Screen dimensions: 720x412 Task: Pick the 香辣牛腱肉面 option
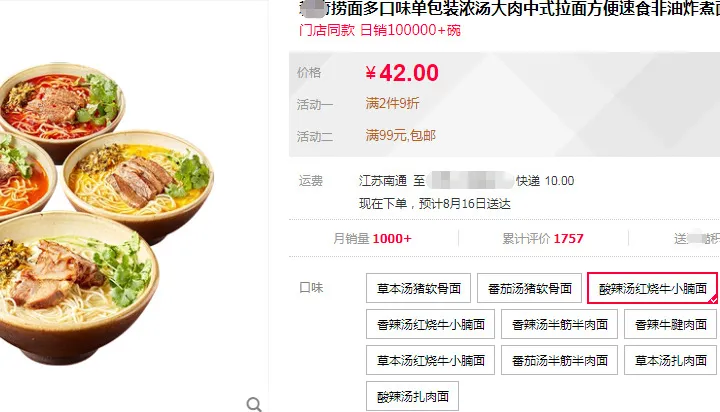670,324
